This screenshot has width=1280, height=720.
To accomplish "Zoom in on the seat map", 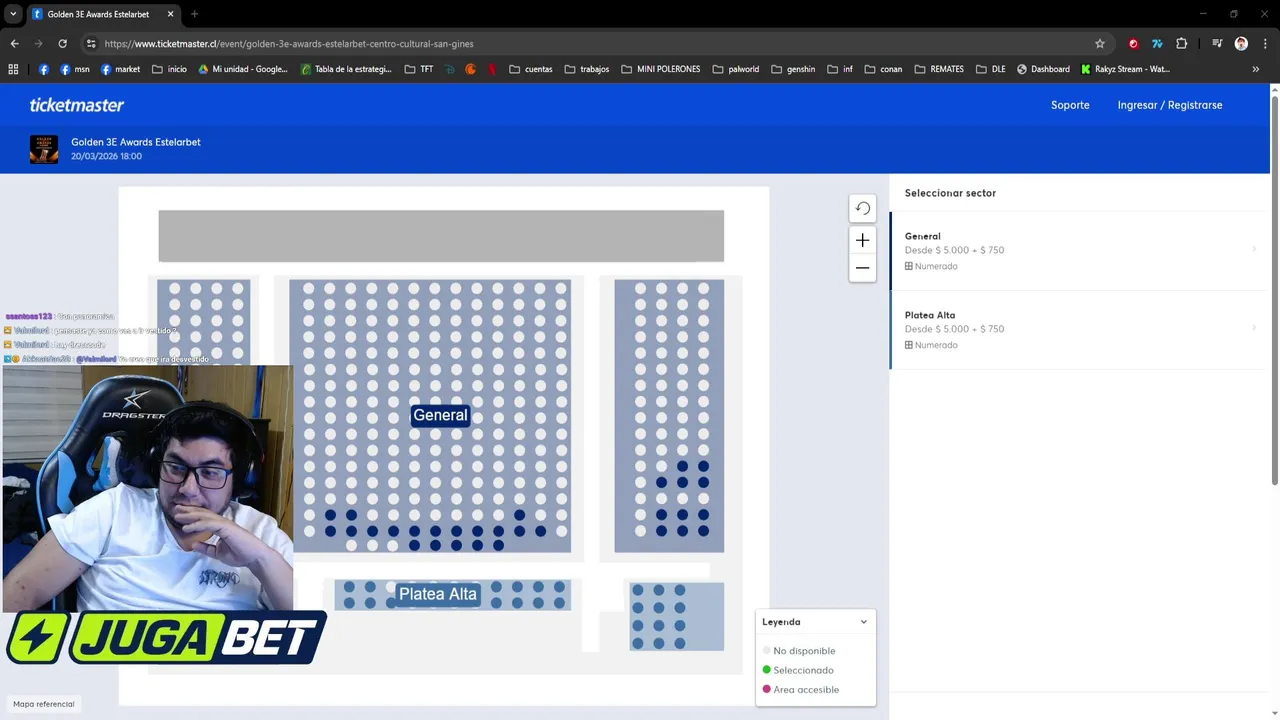I will coord(862,240).
